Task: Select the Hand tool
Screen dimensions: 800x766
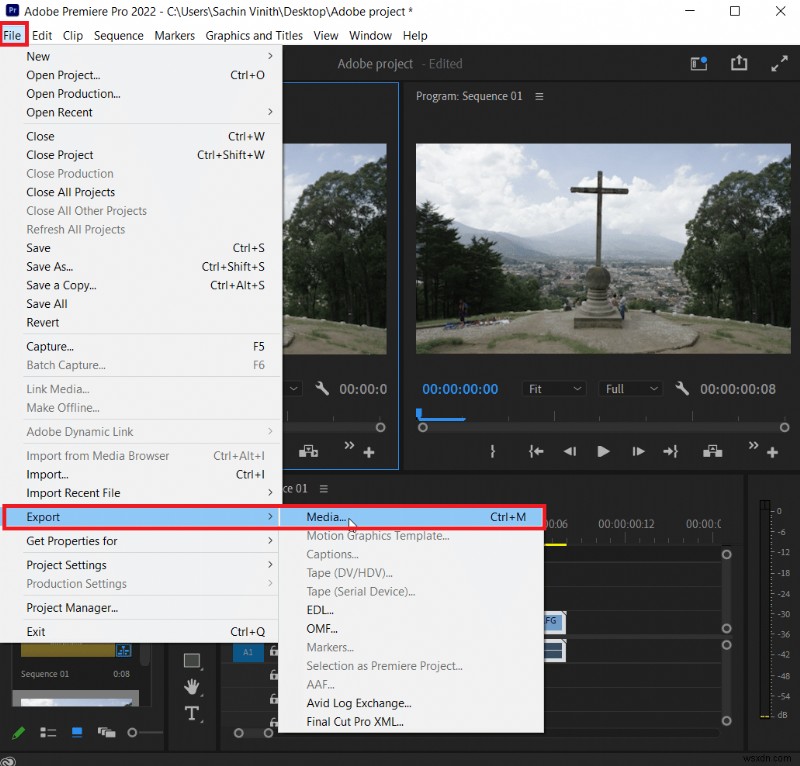Action: click(192, 687)
